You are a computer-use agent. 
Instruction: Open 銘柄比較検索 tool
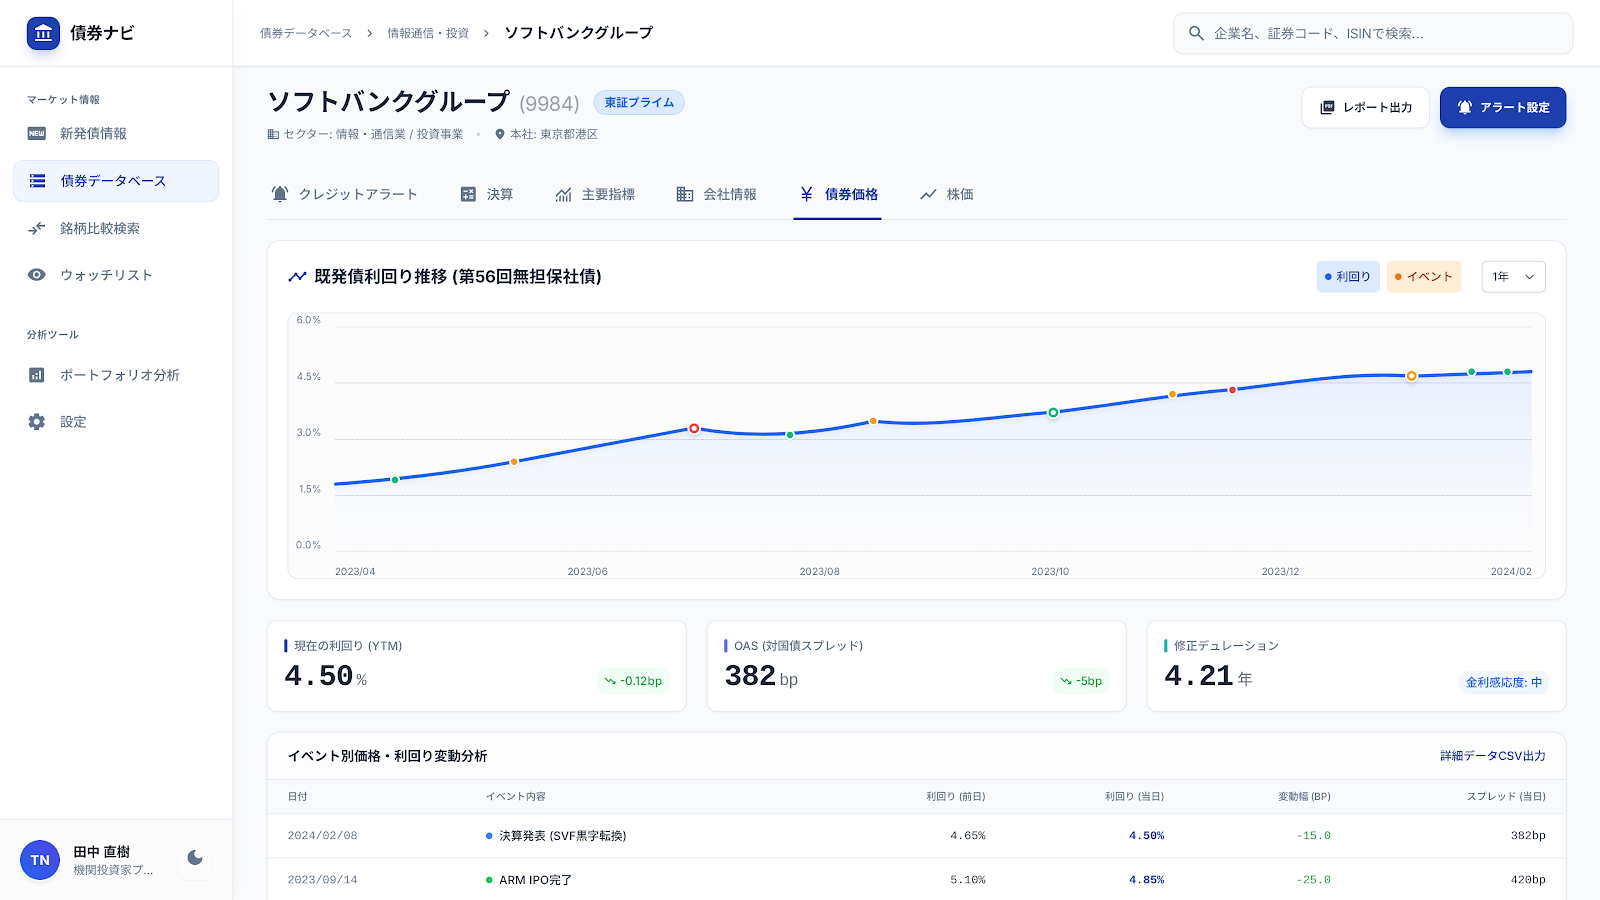pos(99,228)
